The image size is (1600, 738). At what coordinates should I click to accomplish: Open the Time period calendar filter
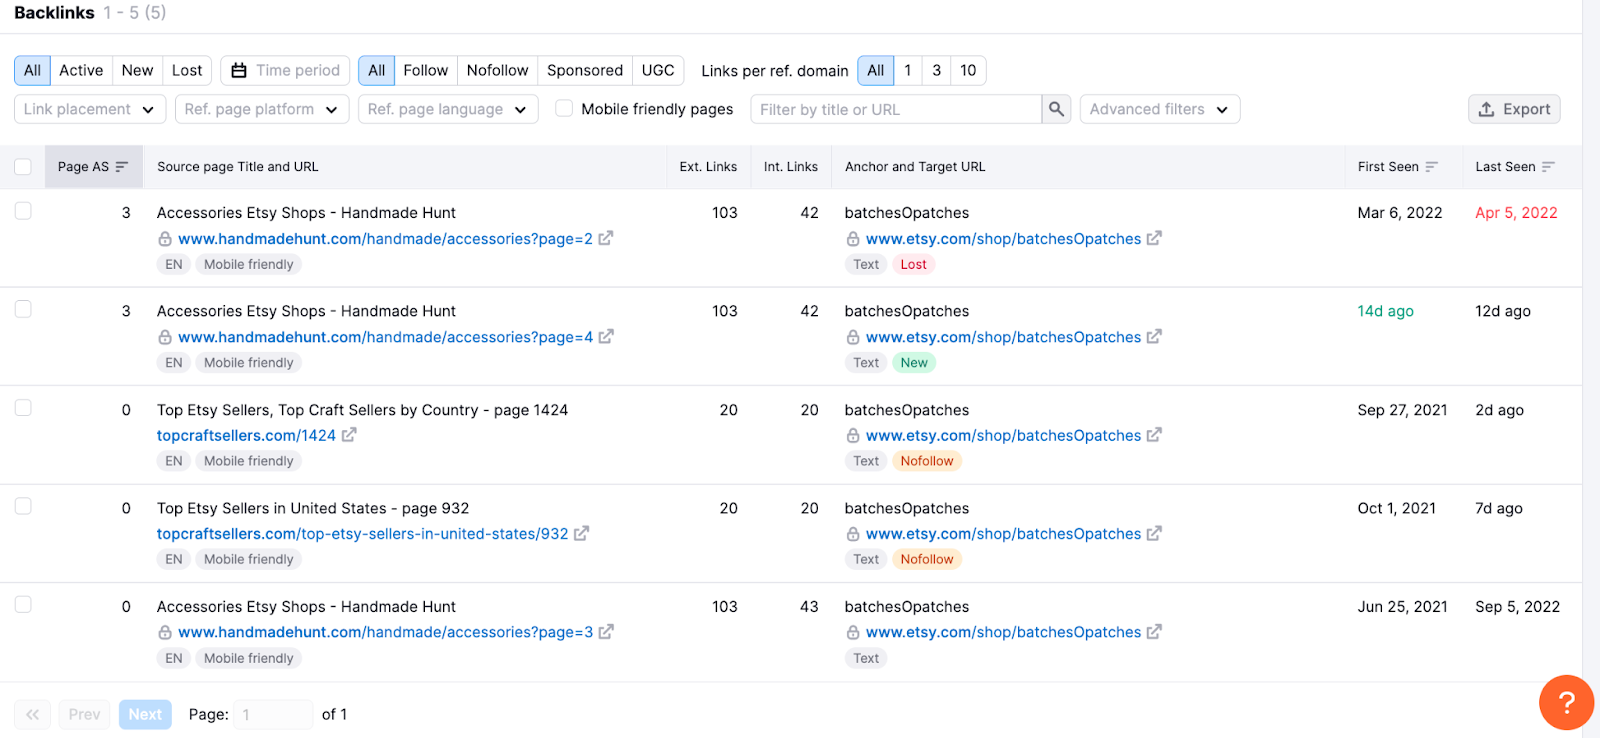tap(285, 70)
